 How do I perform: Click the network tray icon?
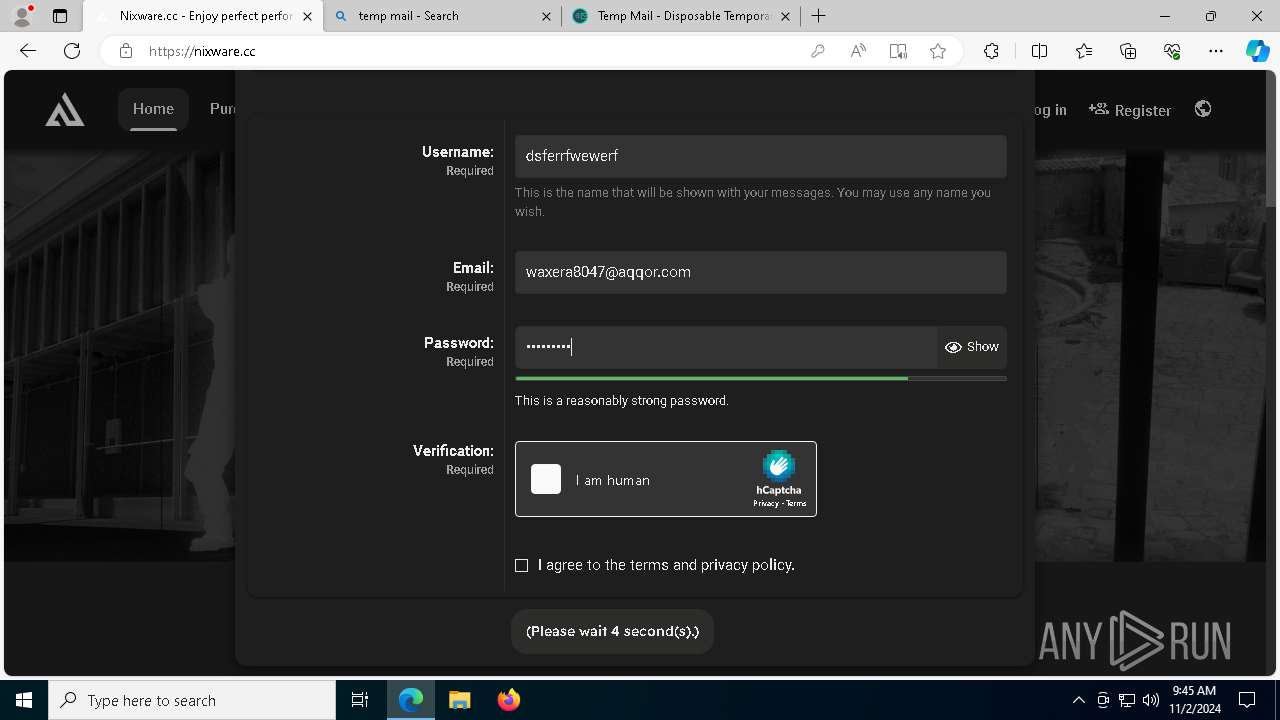tap(1127, 700)
